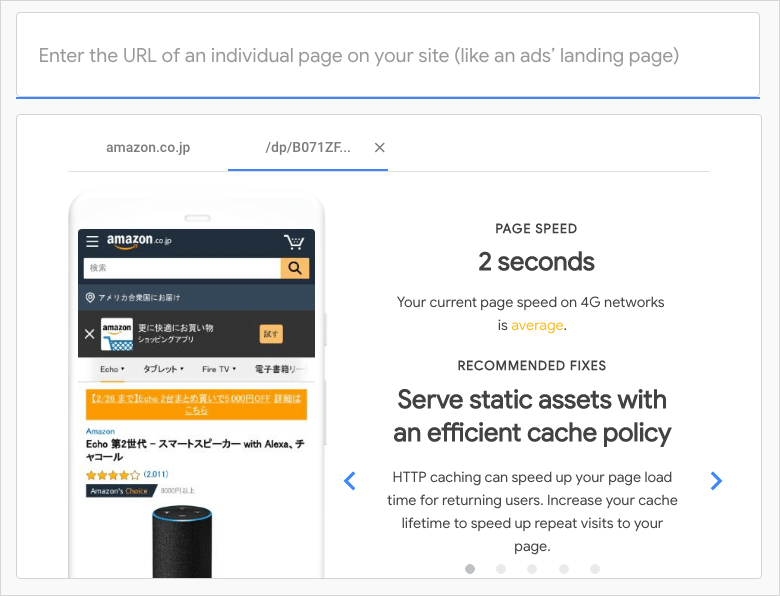The width and height of the screenshot is (780, 596).
Task: Expand the タブレット dropdown
Action: (x=164, y=369)
